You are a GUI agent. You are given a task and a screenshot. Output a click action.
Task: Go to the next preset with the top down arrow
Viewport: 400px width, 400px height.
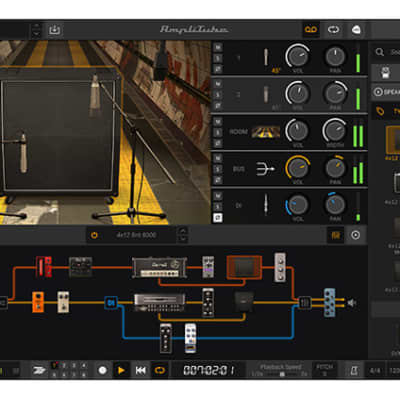(36, 34)
